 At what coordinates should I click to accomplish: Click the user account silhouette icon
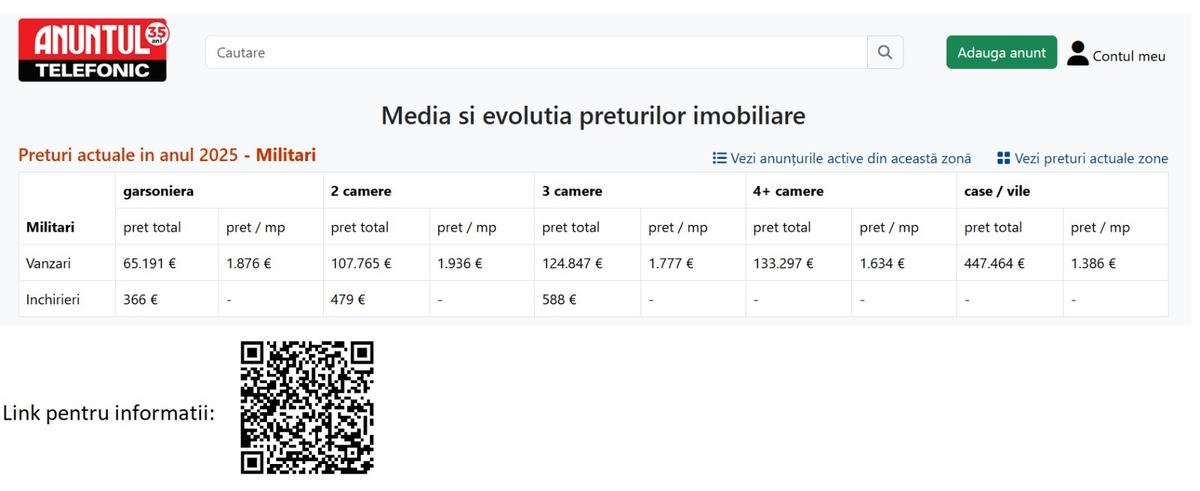(1077, 53)
